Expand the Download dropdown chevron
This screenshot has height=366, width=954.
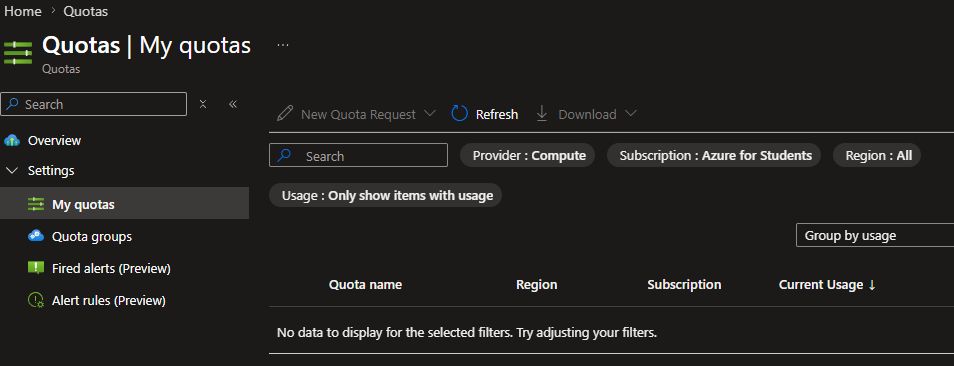(x=631, y=114)
